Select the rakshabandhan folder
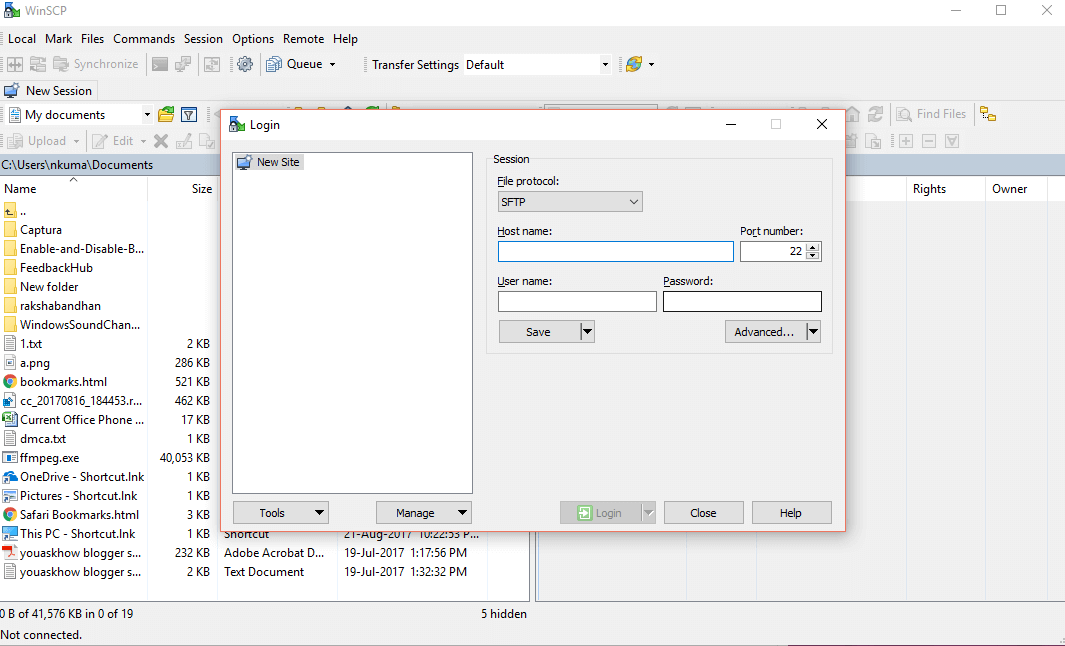1065x646 pixels. coord(60,306)
